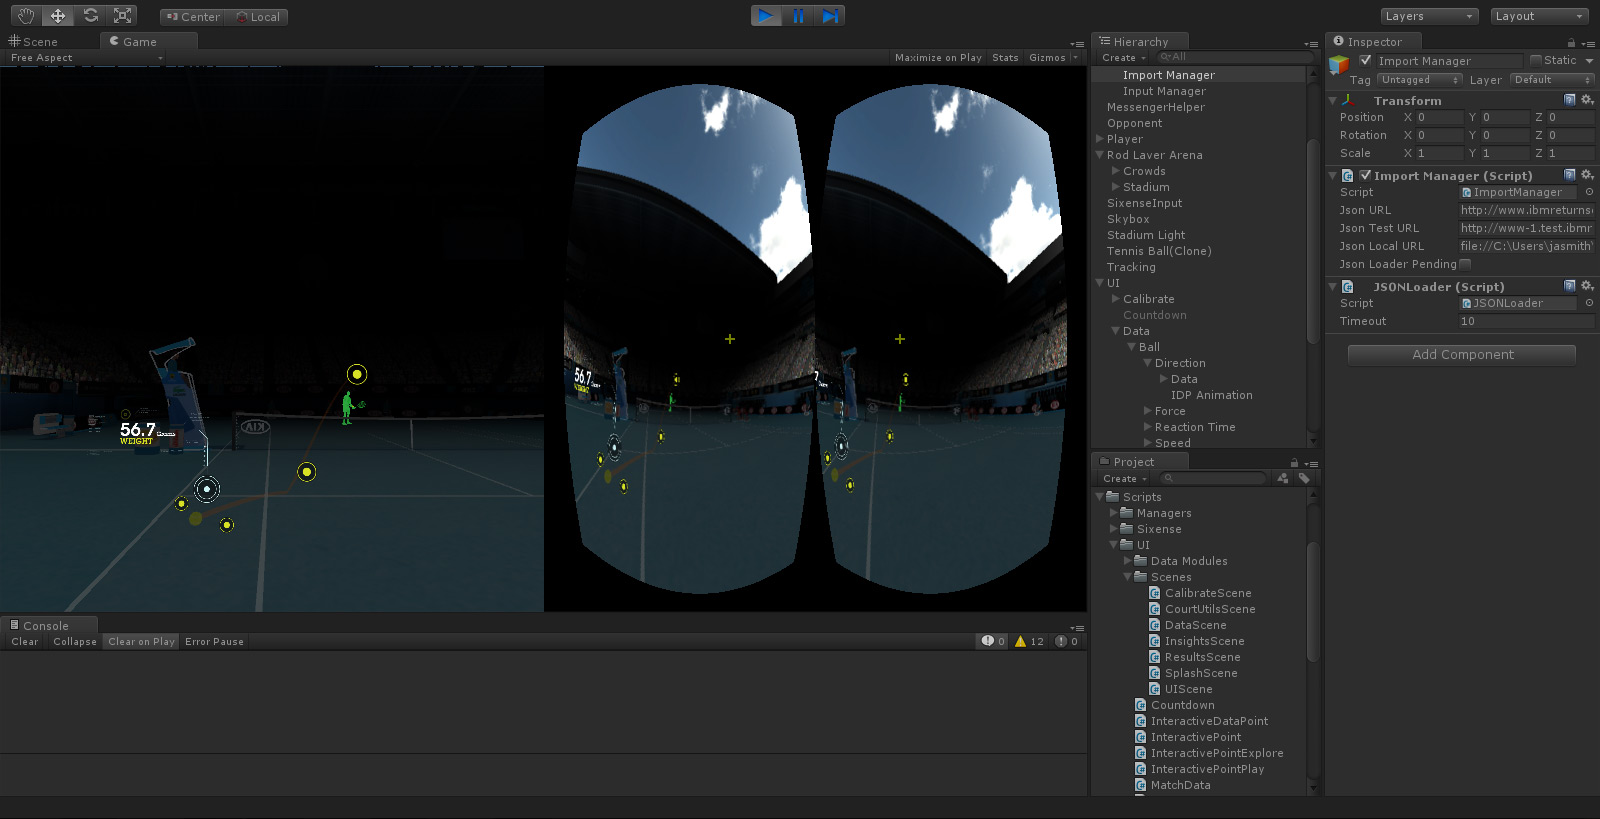This screenshot has height=819, width=1600.
Task: Expand the Player hierarchy item
Action: point(1100,139)
